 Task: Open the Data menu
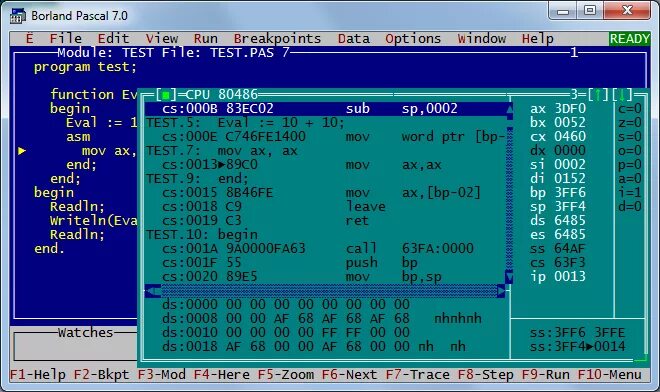(x=354, y=39)
